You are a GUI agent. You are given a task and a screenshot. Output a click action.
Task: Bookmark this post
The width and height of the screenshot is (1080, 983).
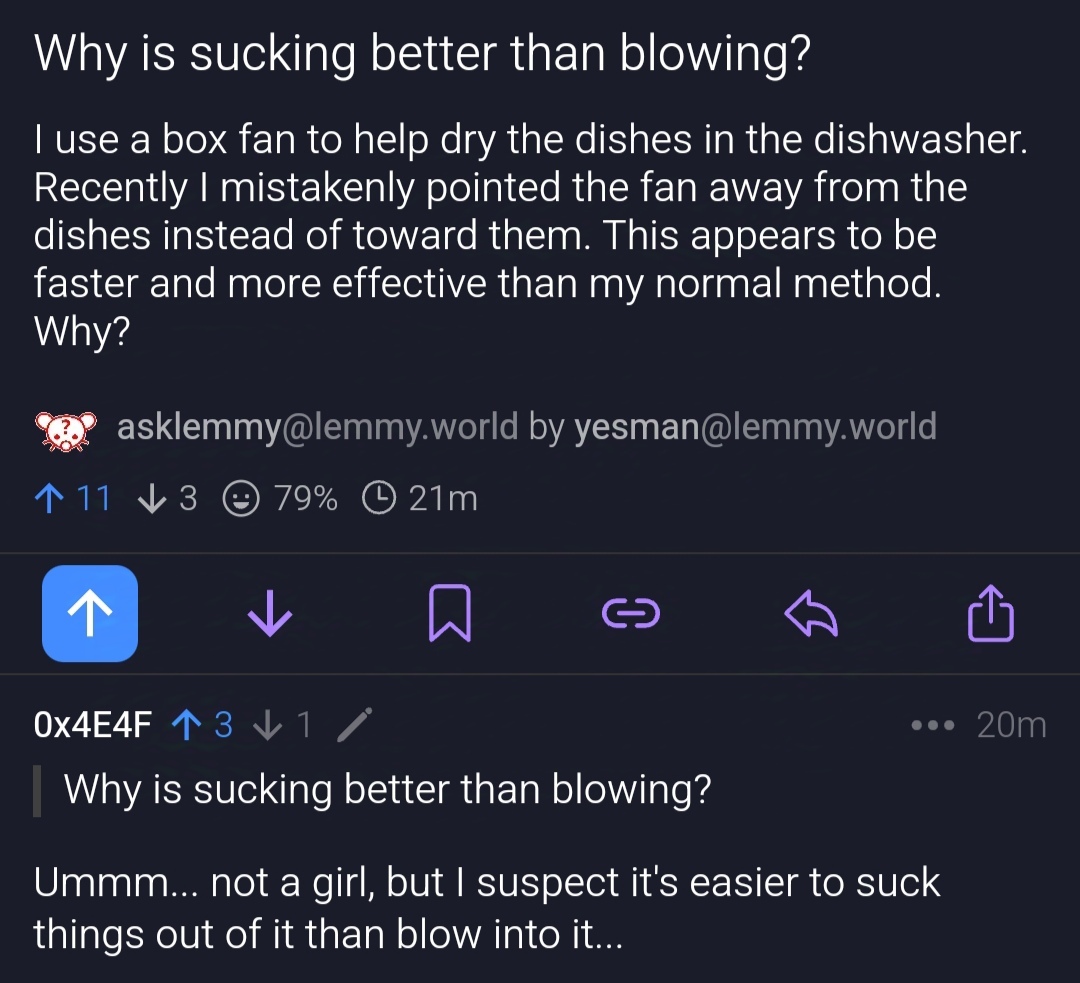[x=450, y=613]
